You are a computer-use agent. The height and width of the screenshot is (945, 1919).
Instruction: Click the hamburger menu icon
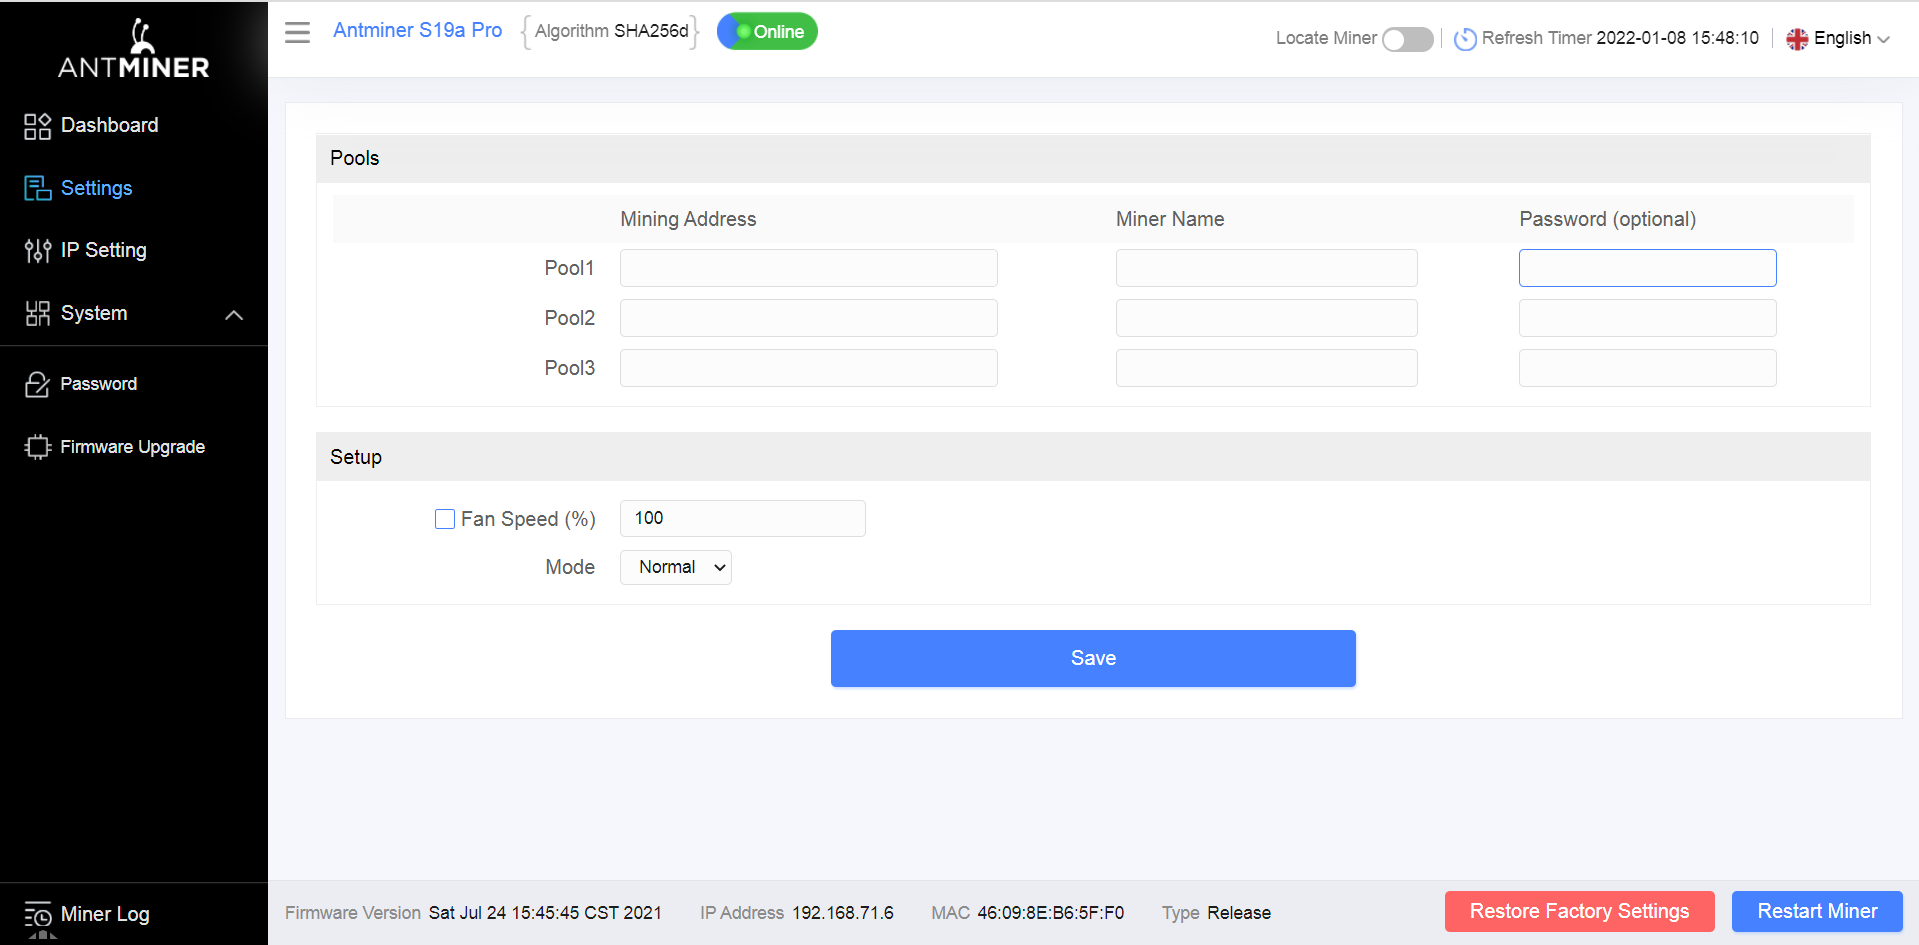click(297, 32)
